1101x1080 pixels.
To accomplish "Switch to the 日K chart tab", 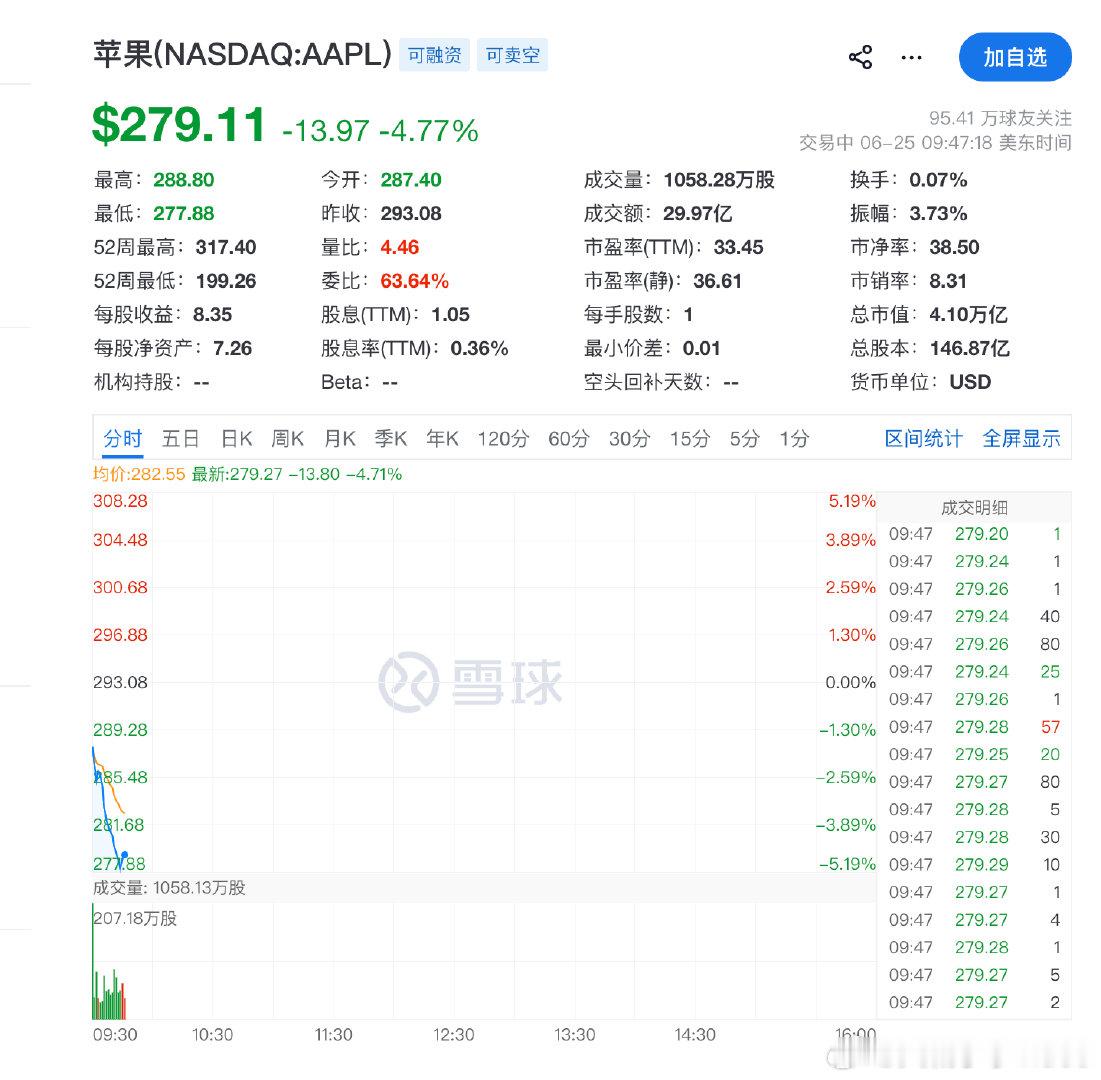I will coord(236,438).
